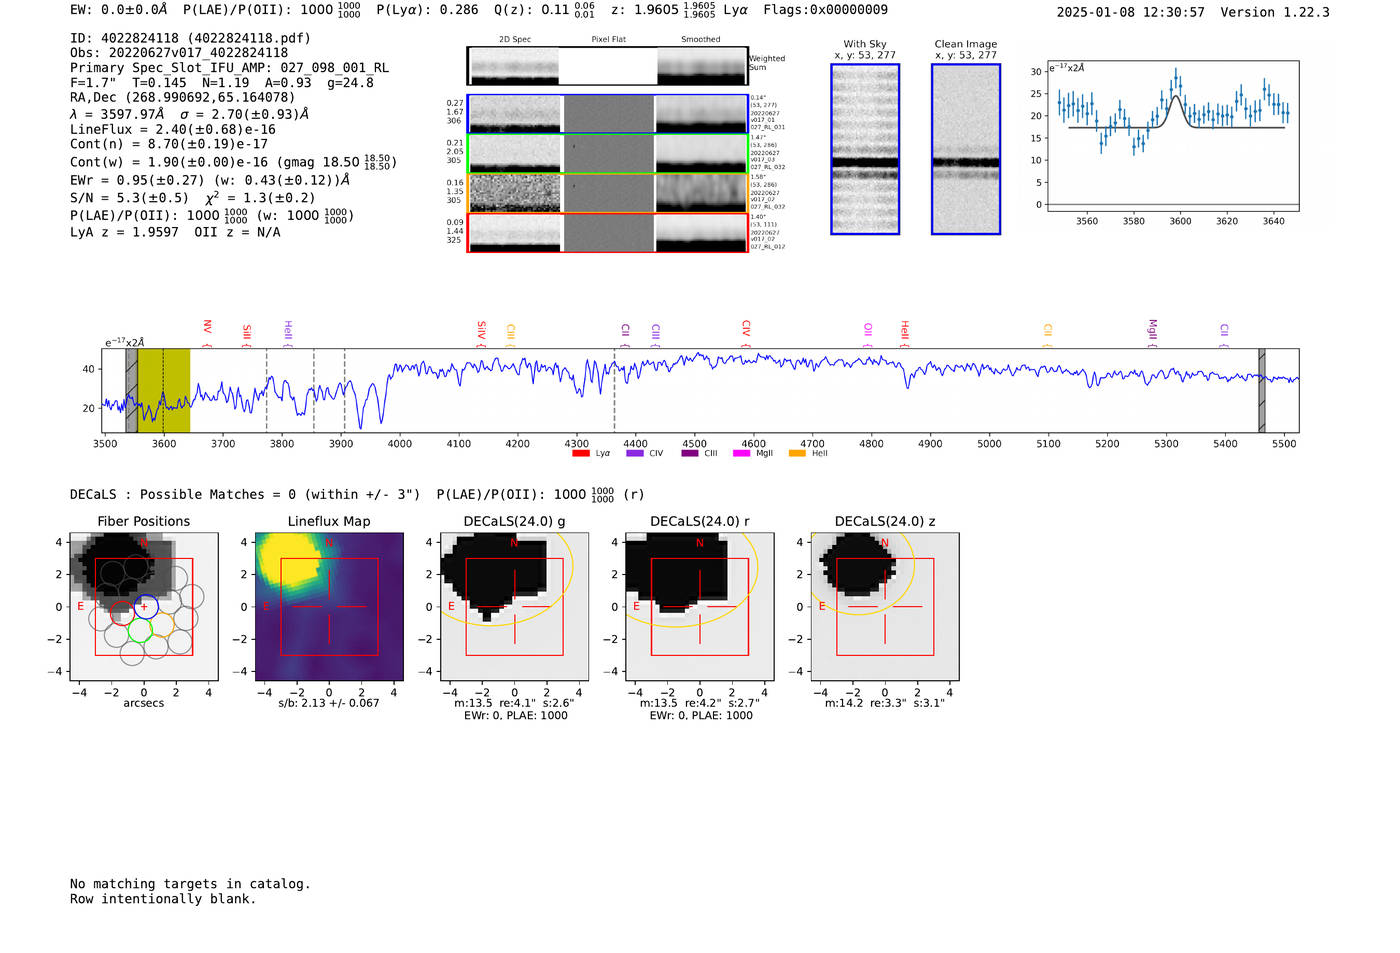Click 'Row intentionally blank.' text
1400x953 pixels.
click(163, 899)
